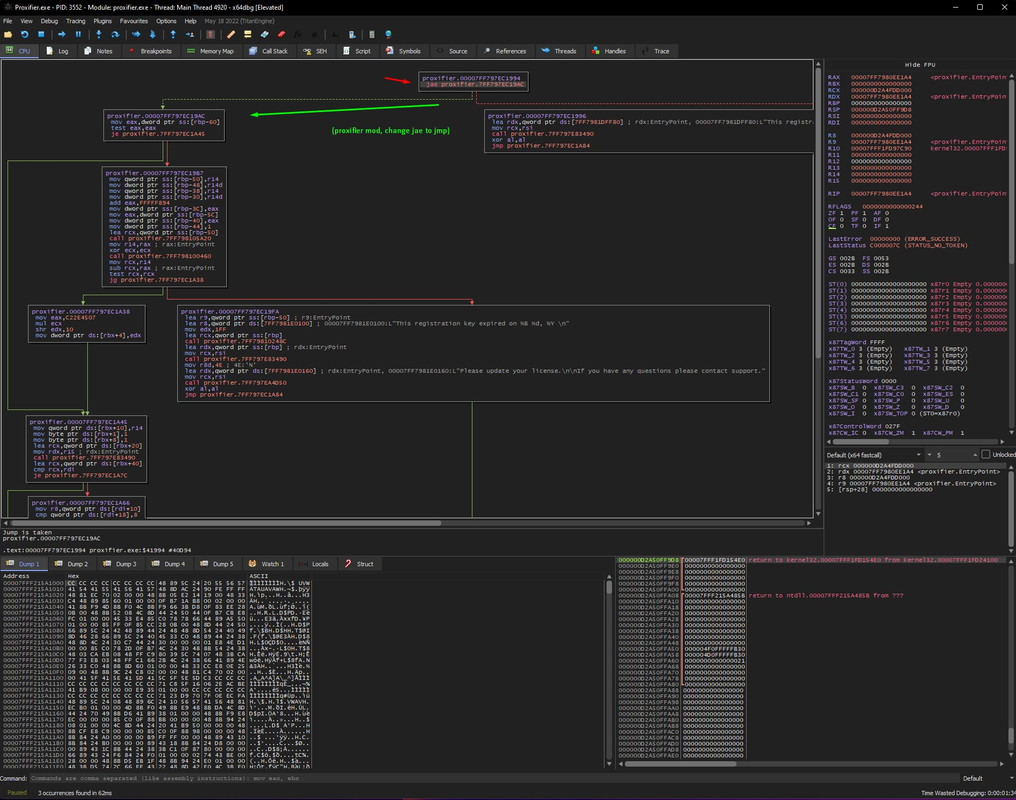Click the command input field
This screenshot has height=800, width=1016.
pyautogui.click(x=494, y=779)
